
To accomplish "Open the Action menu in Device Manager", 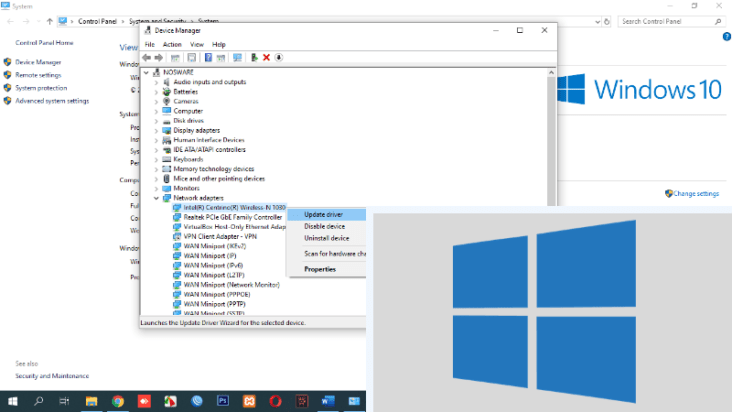I will [172, 44].
